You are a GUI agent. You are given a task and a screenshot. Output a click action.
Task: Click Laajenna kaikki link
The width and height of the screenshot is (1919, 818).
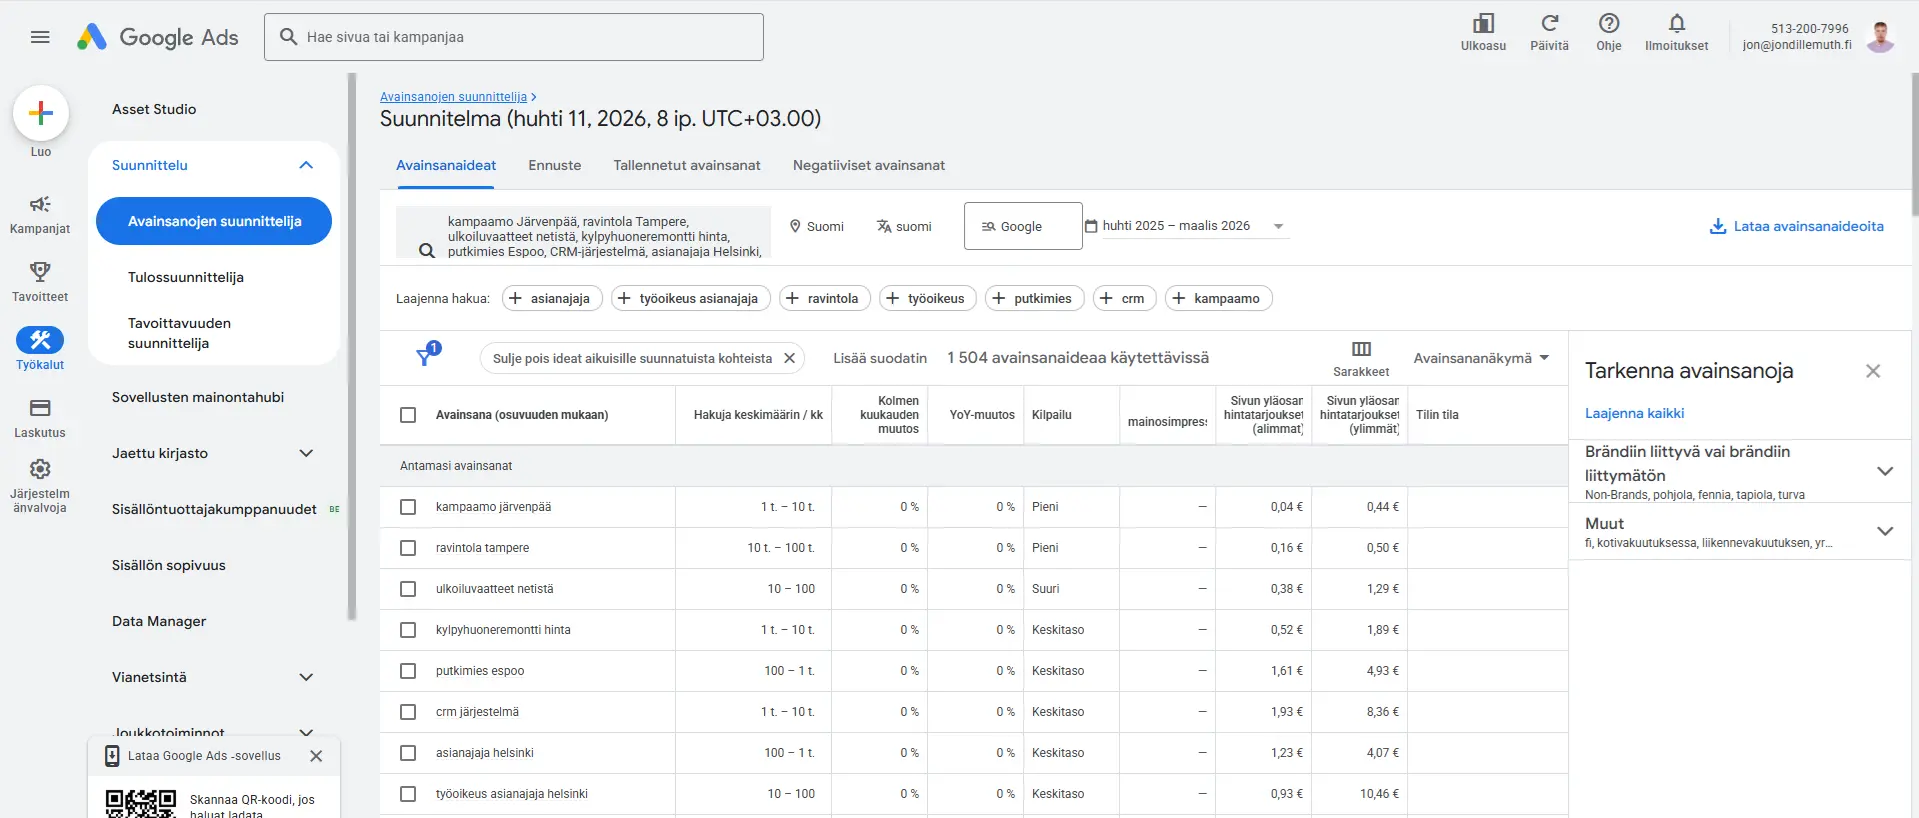[x=1634, y=413]
